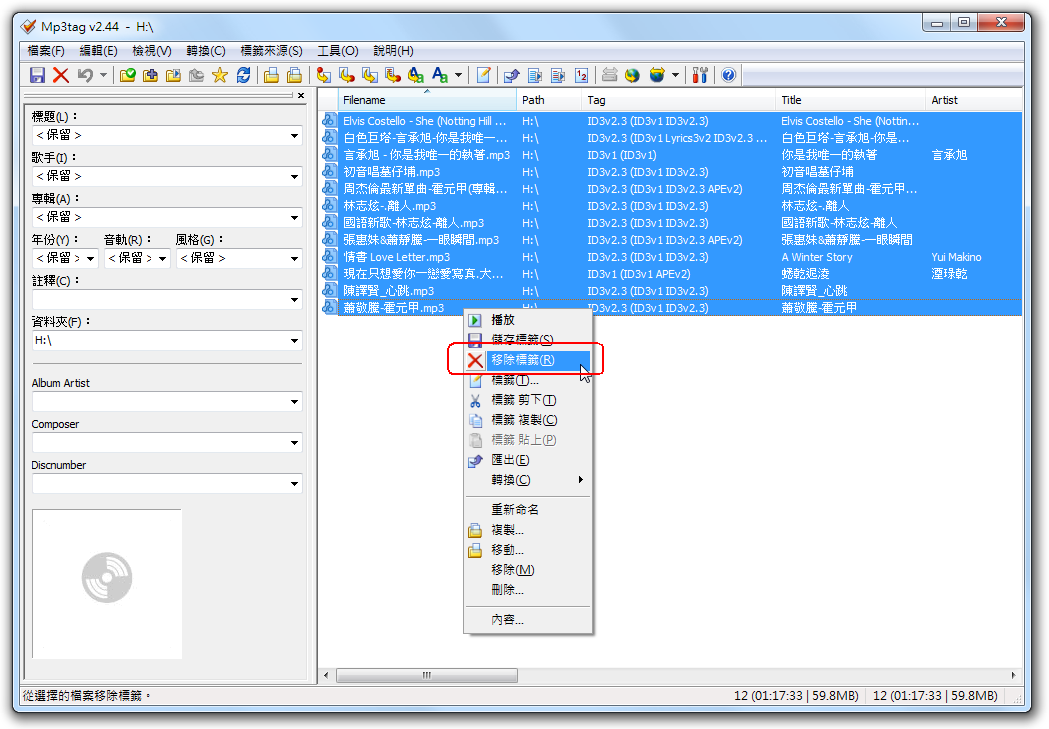Click the Save tag floppy disk toolbar icon
The image size is (1049, 729).
coord(37,75)
